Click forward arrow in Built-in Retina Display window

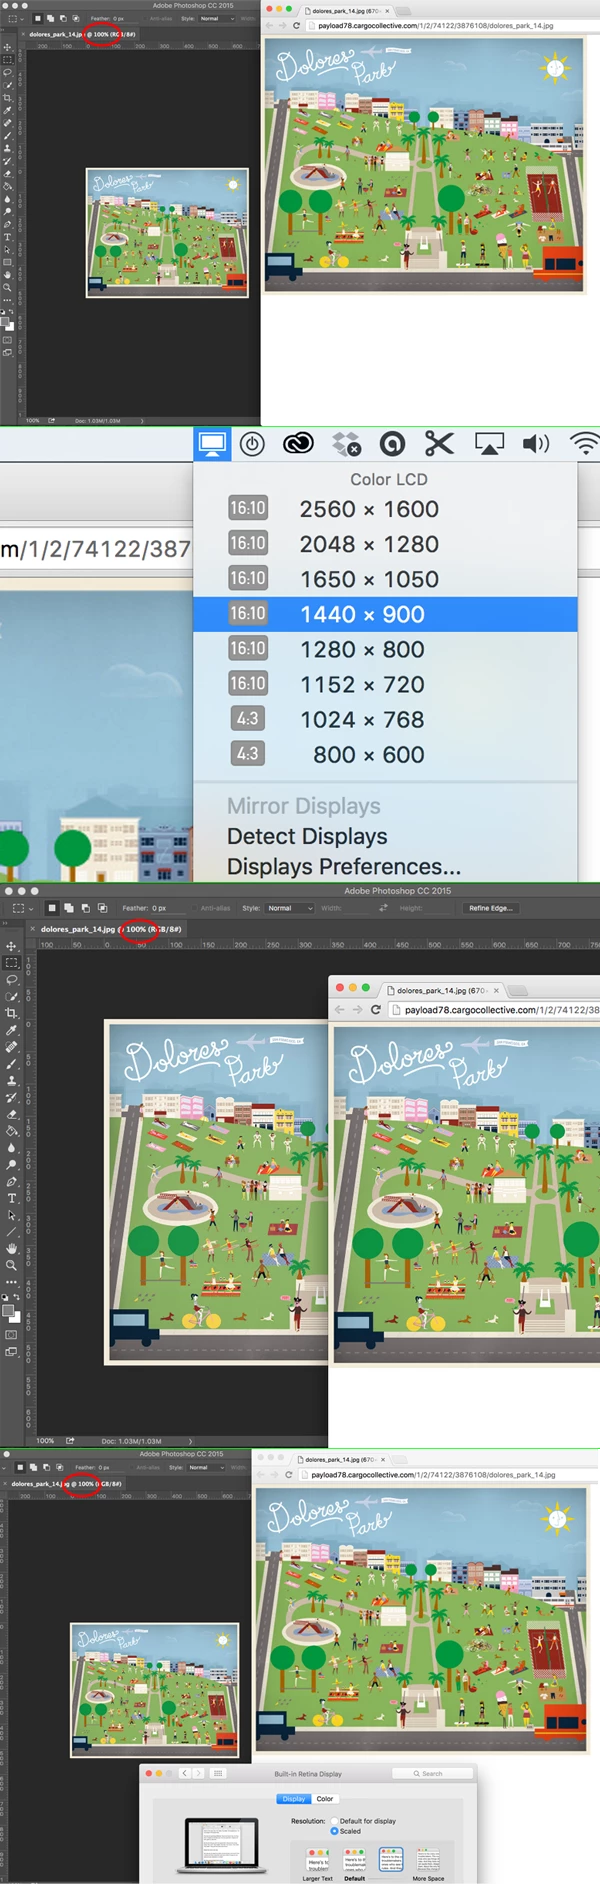tap(198, 1773)
